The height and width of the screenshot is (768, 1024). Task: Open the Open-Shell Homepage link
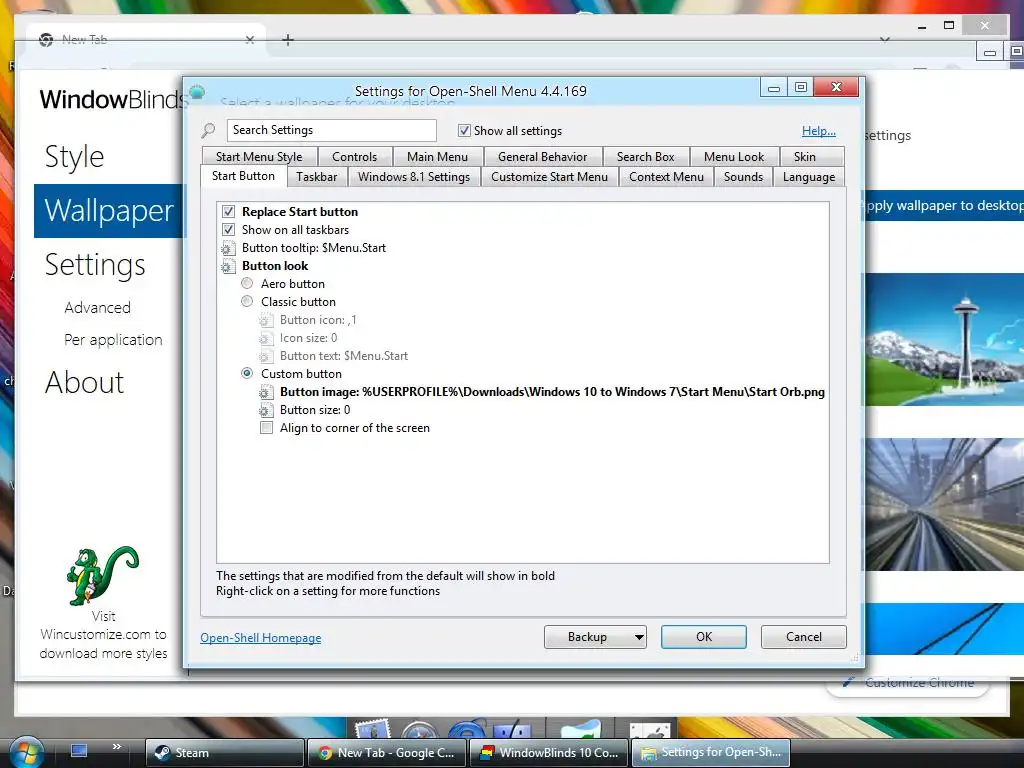coord(261,638)
